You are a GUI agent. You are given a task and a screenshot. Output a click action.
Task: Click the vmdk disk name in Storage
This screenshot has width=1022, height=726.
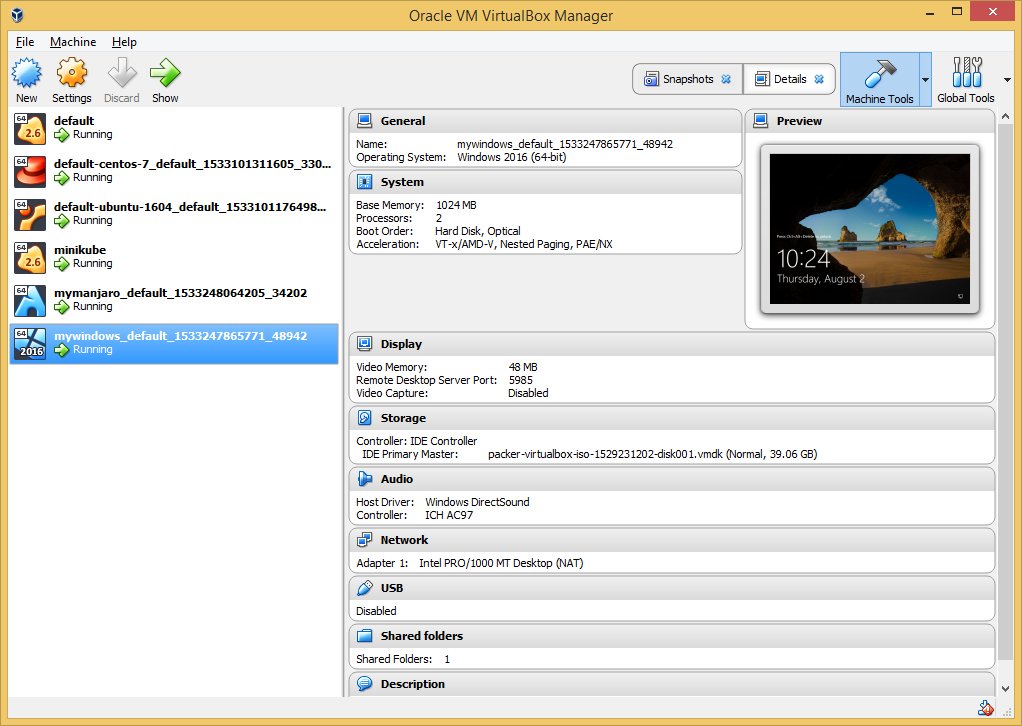click(x=606, y=454)
